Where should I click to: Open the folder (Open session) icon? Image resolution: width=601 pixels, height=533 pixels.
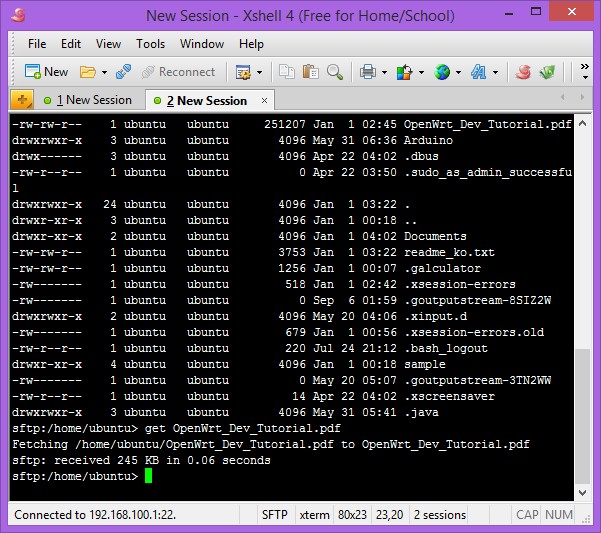point(87,72)
